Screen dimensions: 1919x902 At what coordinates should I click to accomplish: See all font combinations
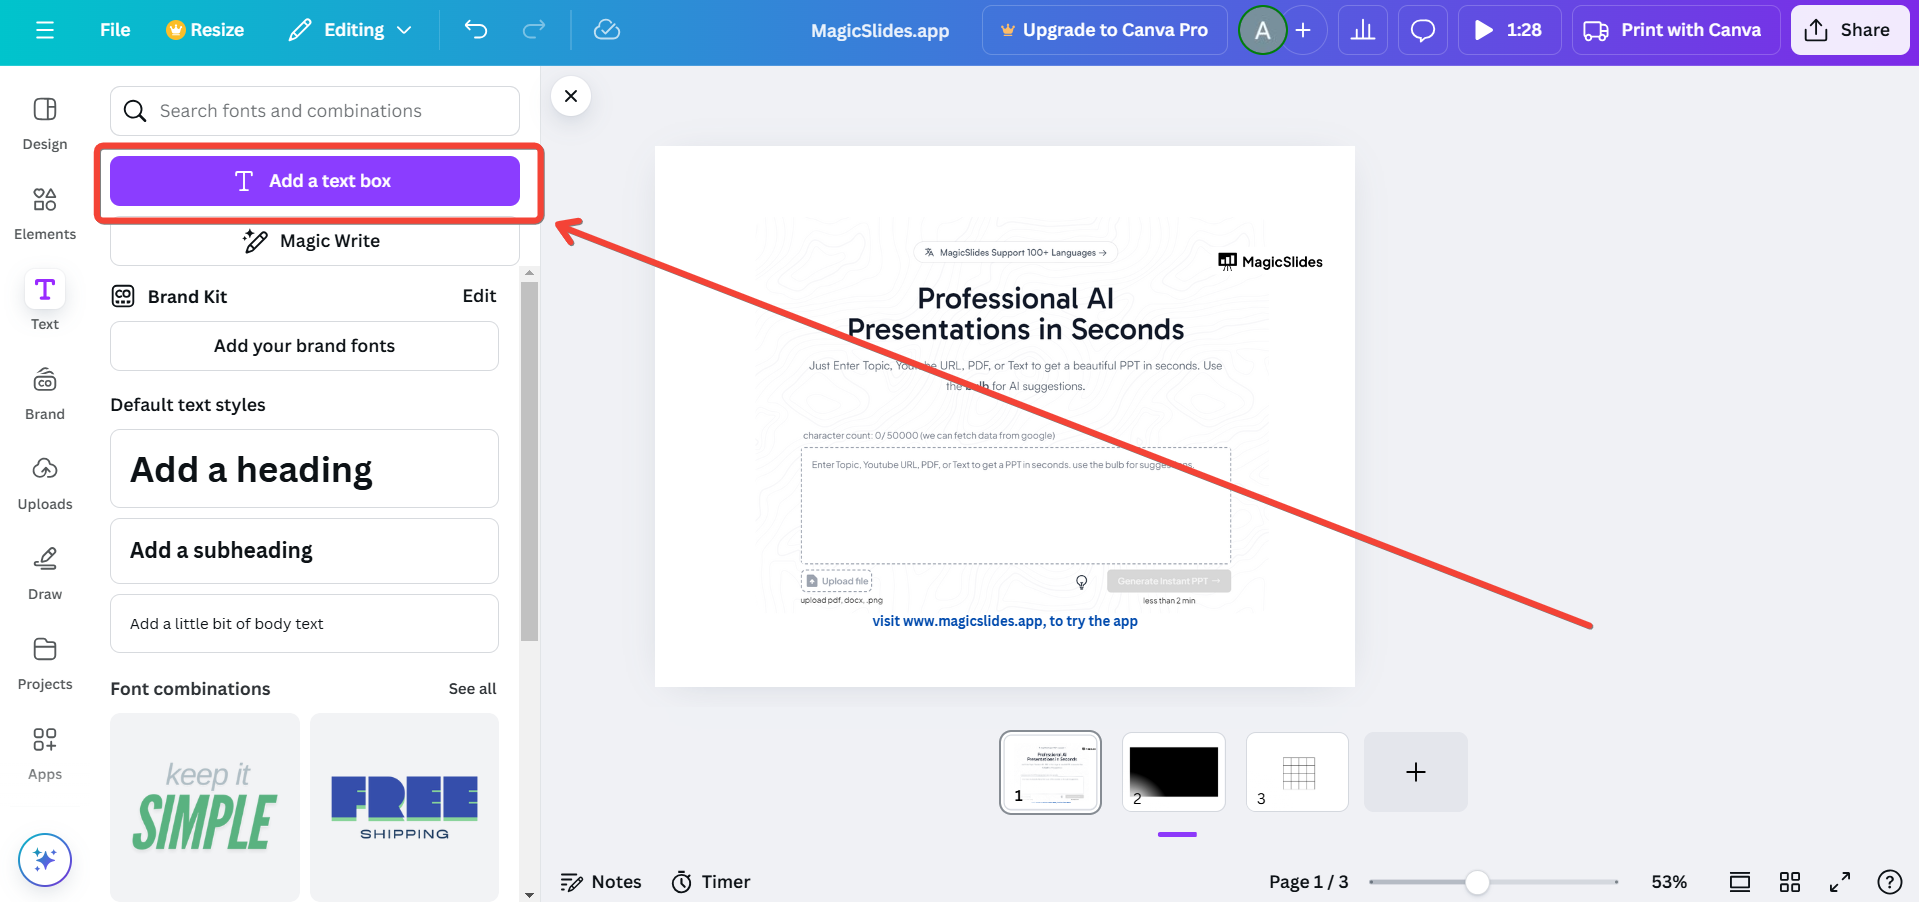[x=472, y=689]
